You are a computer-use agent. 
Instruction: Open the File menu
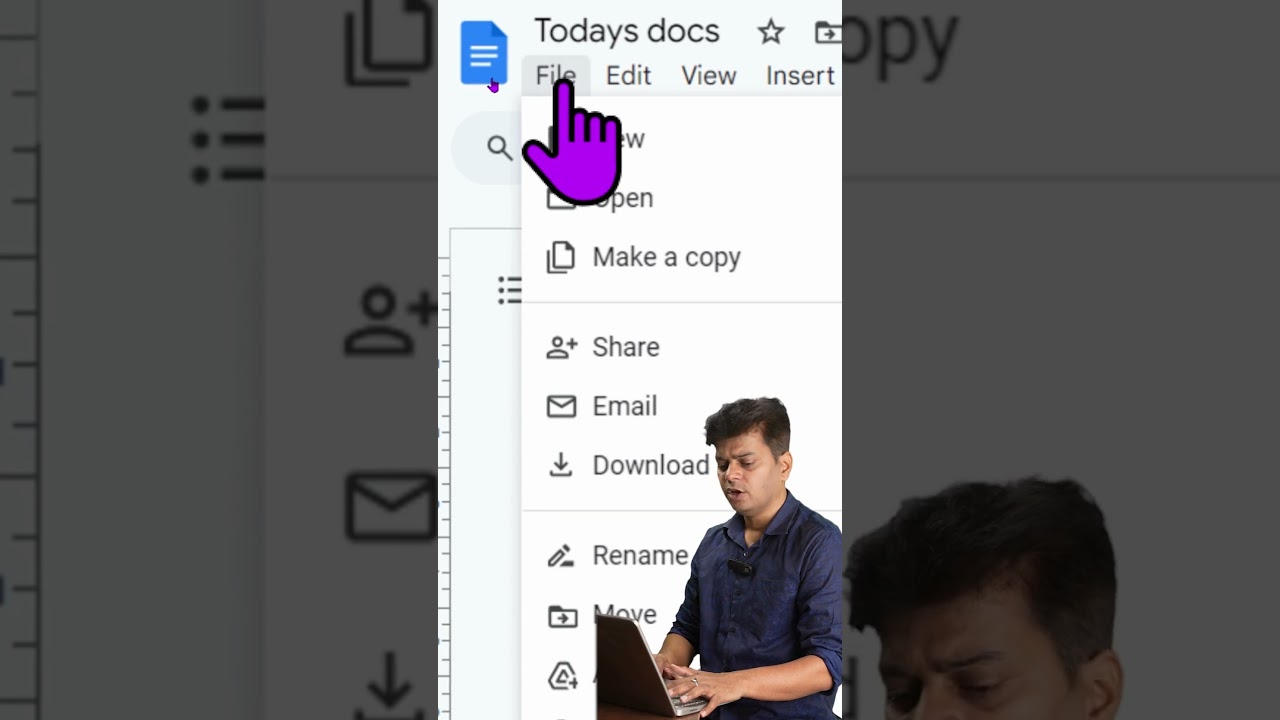click(556, 75)
